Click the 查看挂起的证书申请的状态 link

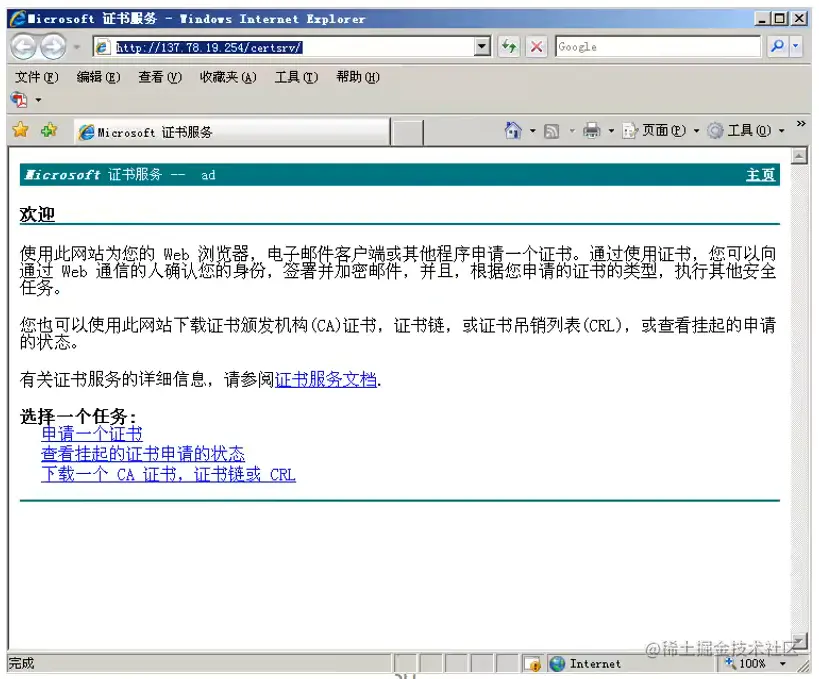[143, 453]
